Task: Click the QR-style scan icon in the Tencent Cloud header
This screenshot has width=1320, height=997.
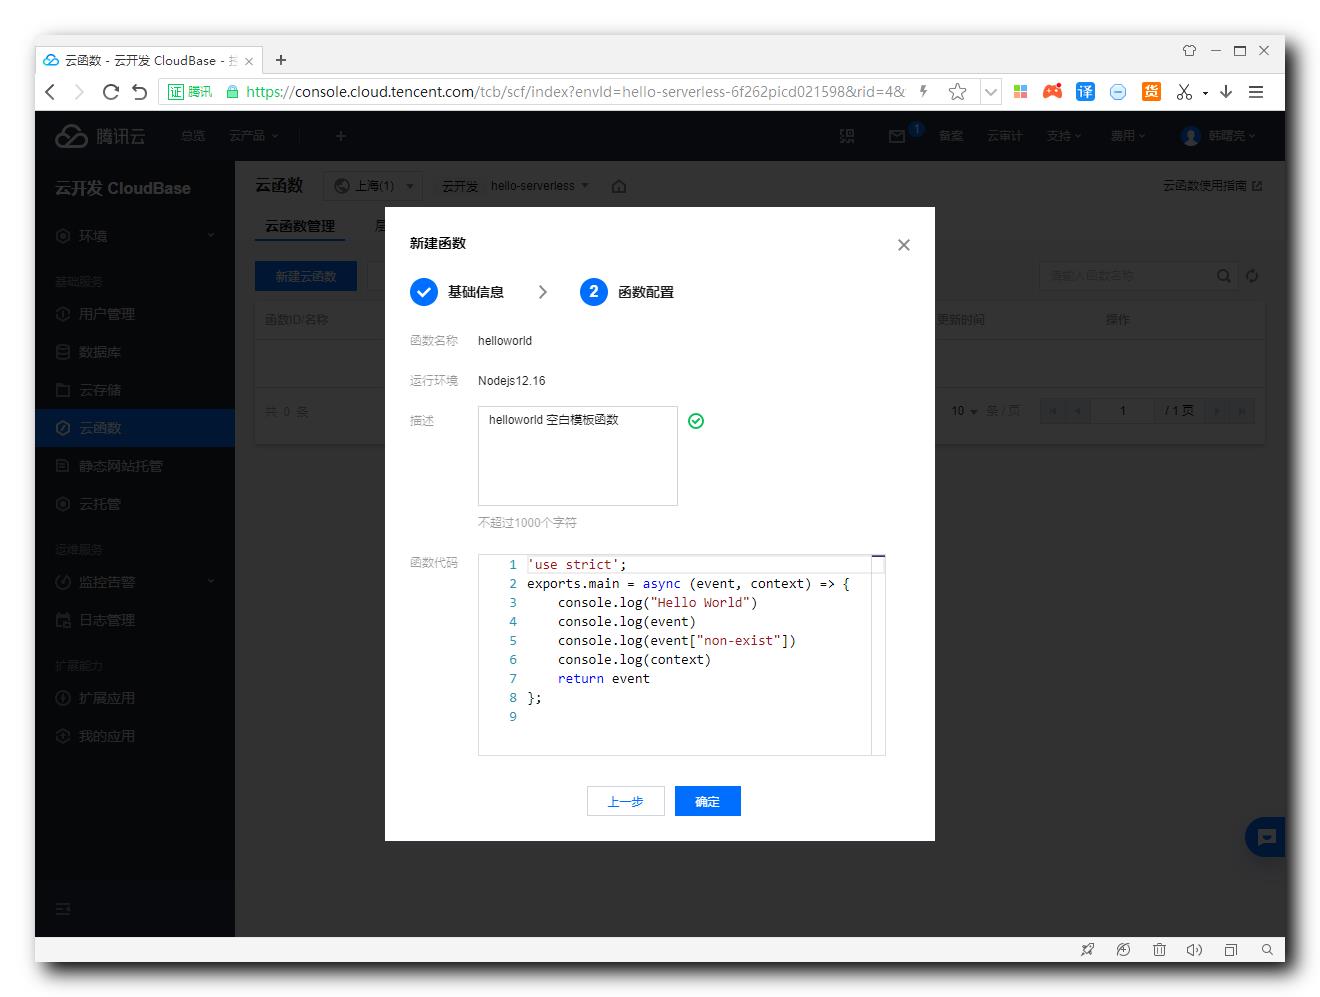Action: coord(847,136)
